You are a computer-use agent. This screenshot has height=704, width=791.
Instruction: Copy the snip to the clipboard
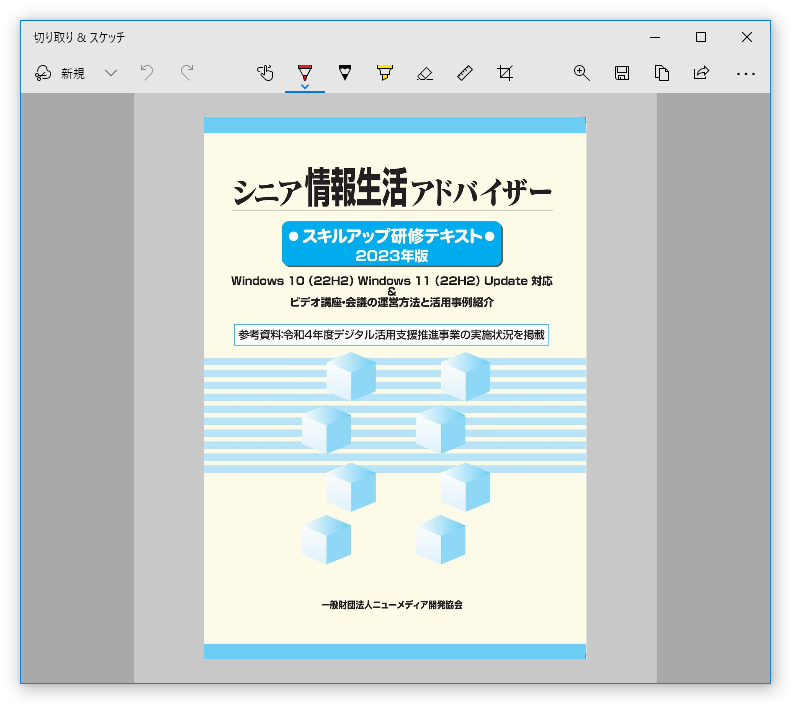pos(662,73)
